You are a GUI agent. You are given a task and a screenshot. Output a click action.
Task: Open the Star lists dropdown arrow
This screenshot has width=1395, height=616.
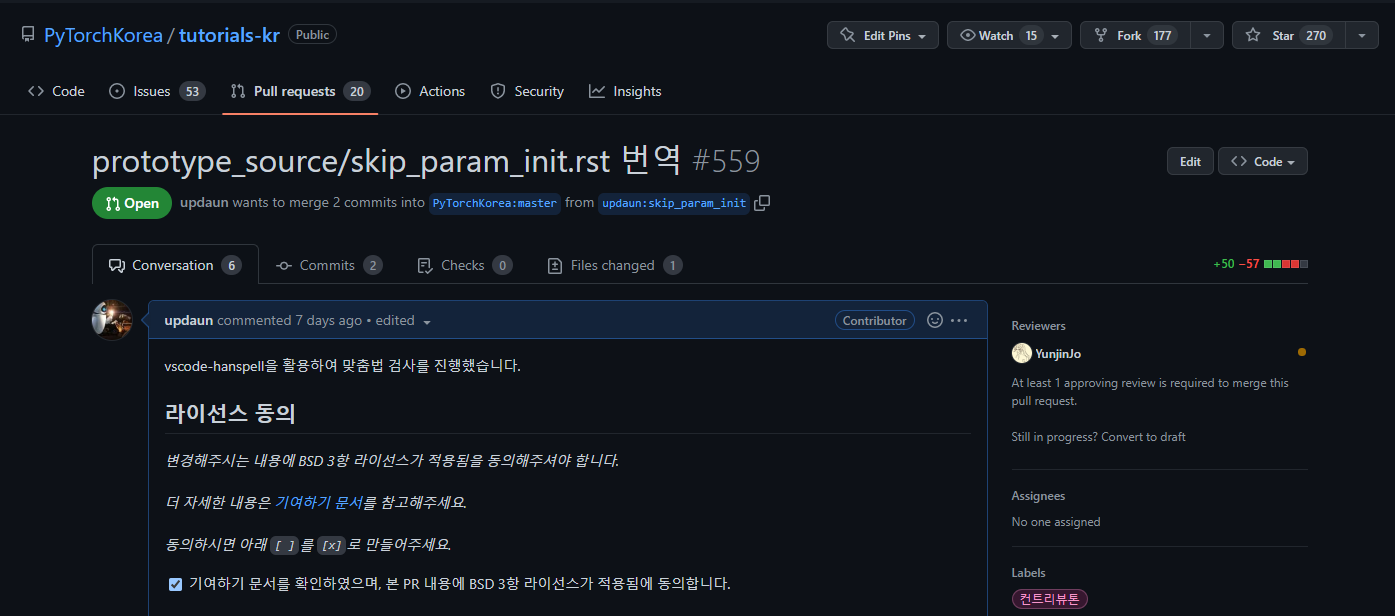[1362, 35]
